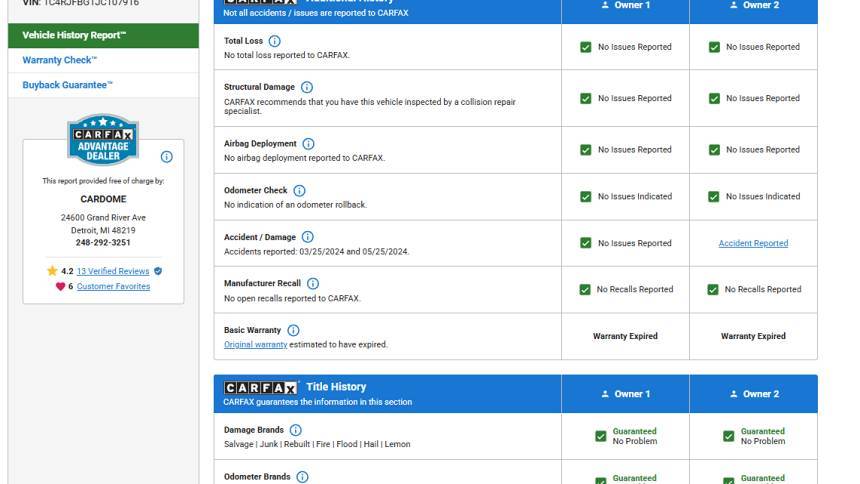Viewport: 860px width, 484px height.
Task: Click Odometer Check Owner 1 green checkmark
Action: [x=586, y=196]
